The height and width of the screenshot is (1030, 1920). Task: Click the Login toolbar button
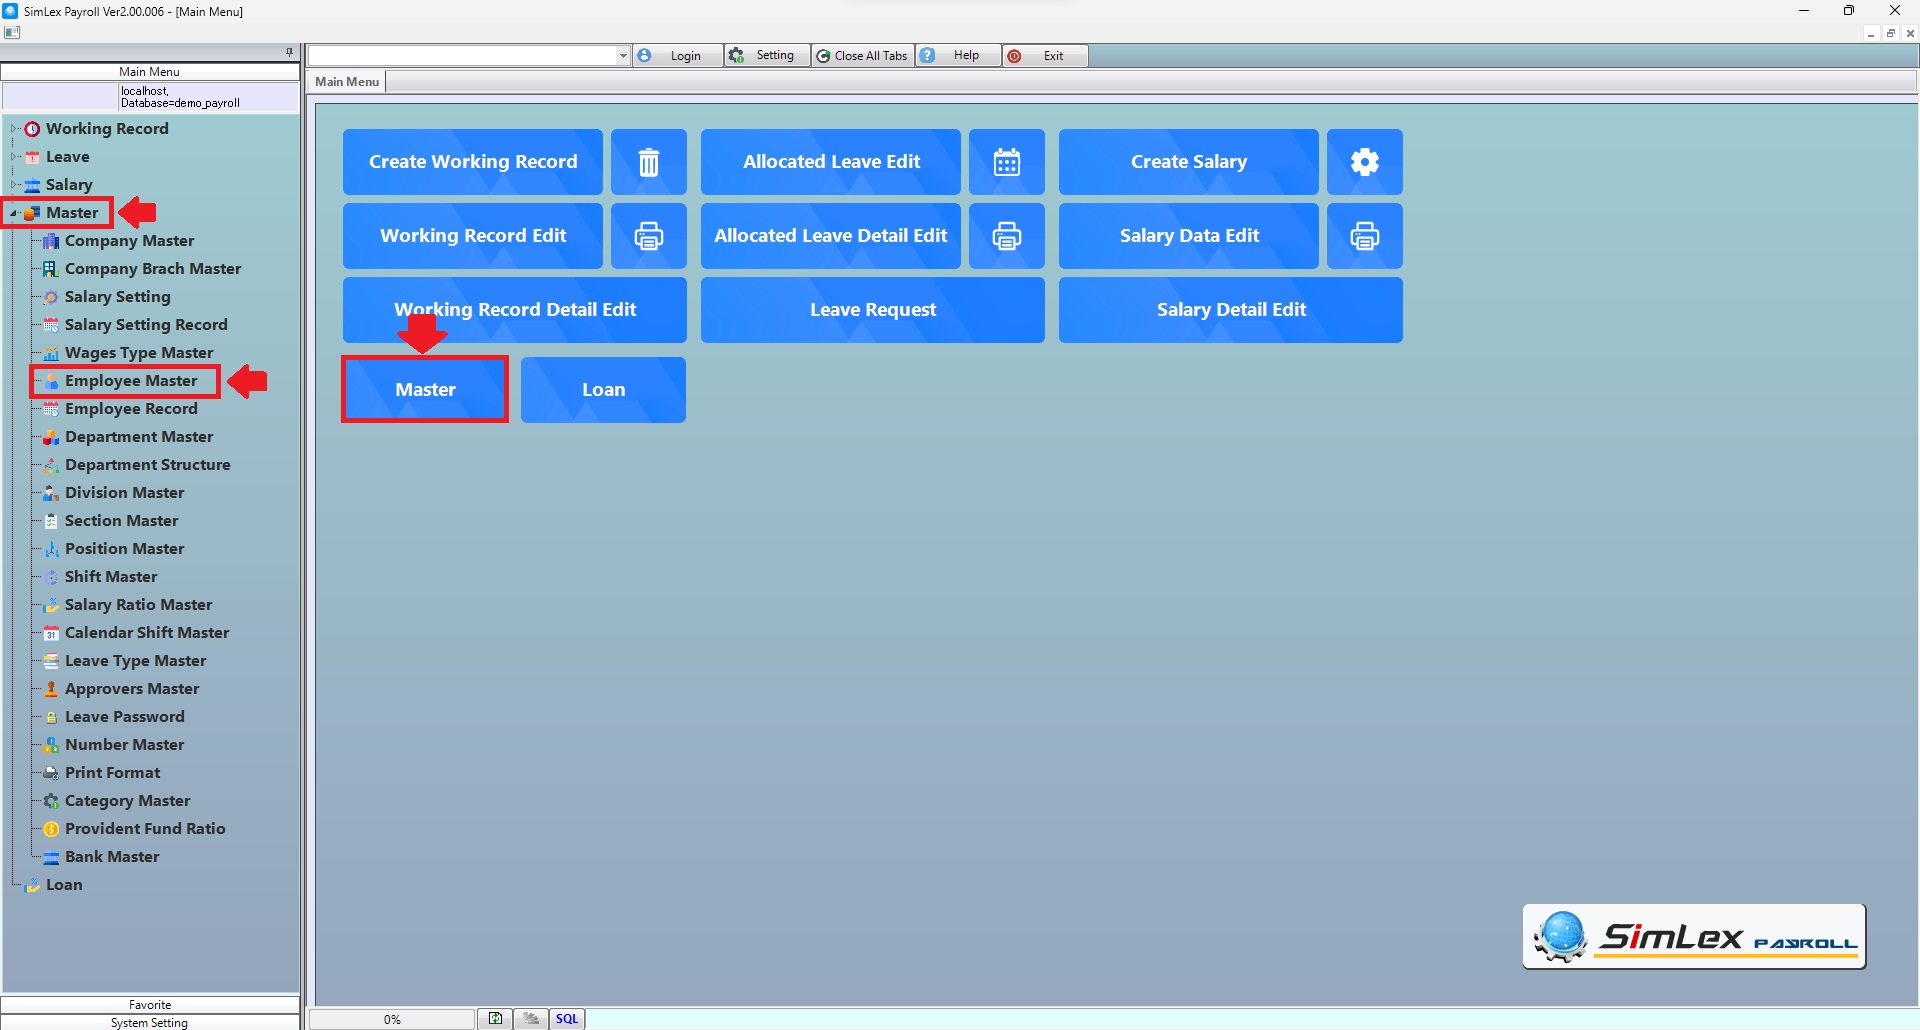(677, 56)
